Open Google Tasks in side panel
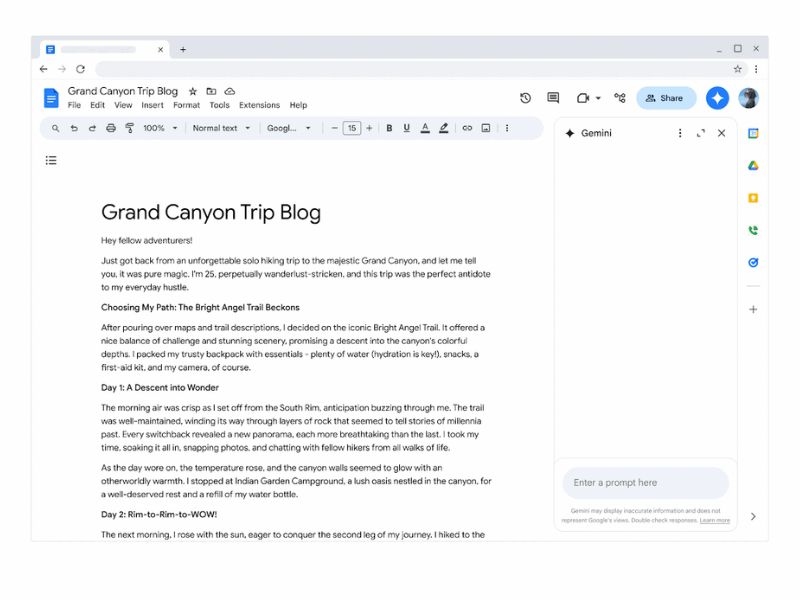The height and width of the screenshot is (600, 800). 753,262
